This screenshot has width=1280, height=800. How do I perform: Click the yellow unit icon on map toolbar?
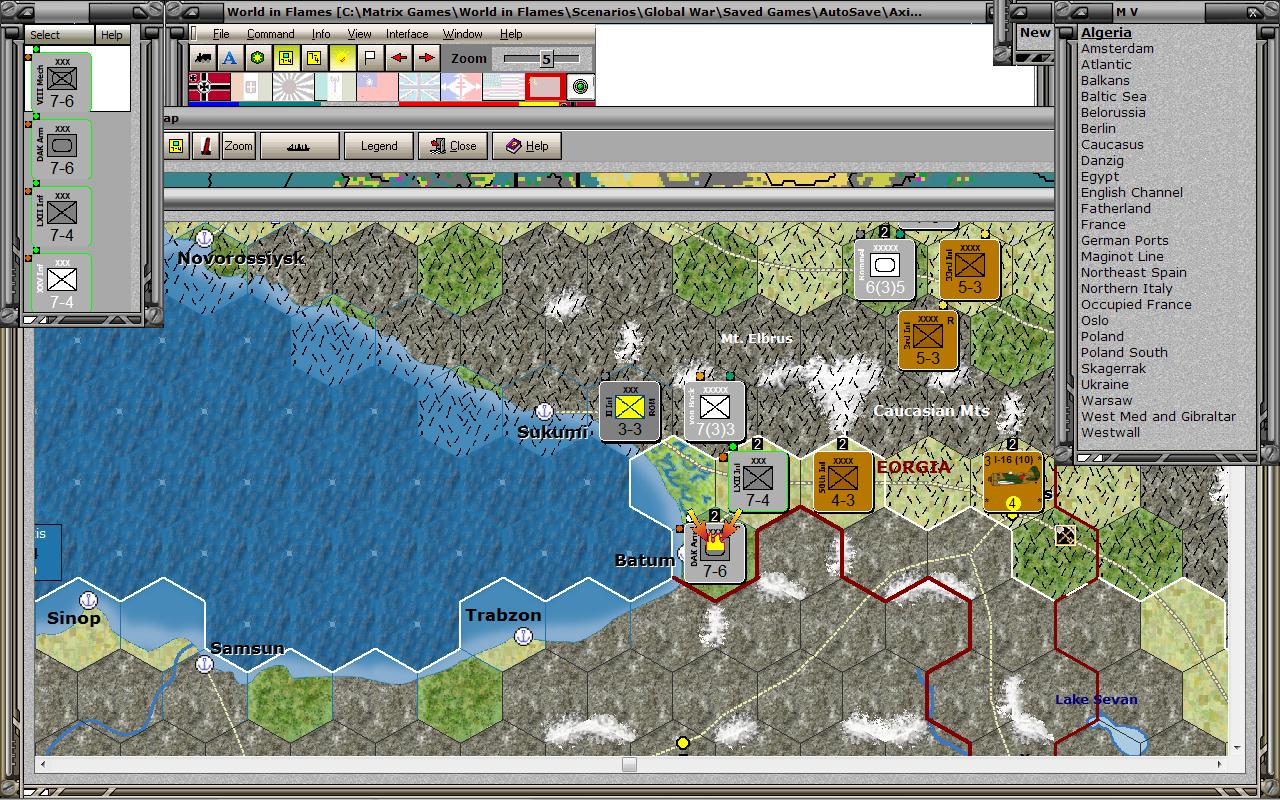click(x=175, y=146)
